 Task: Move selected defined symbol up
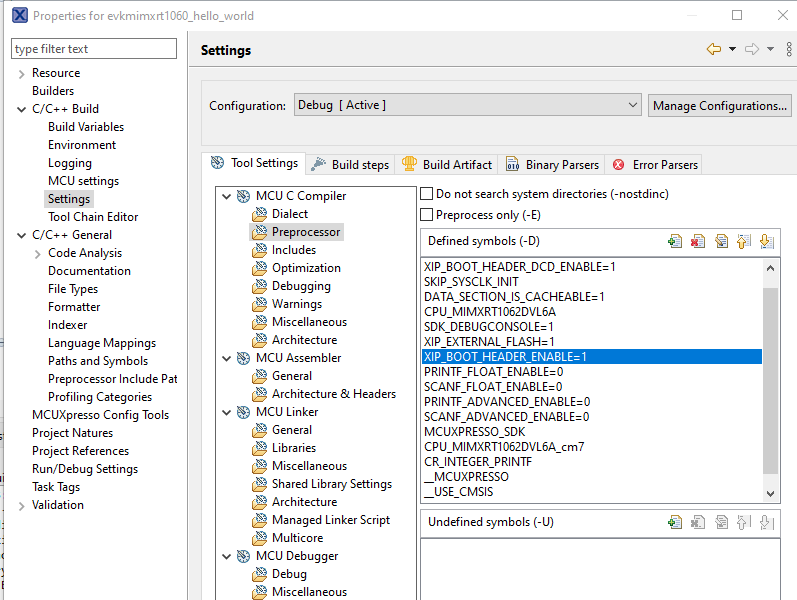pos(743,241)
